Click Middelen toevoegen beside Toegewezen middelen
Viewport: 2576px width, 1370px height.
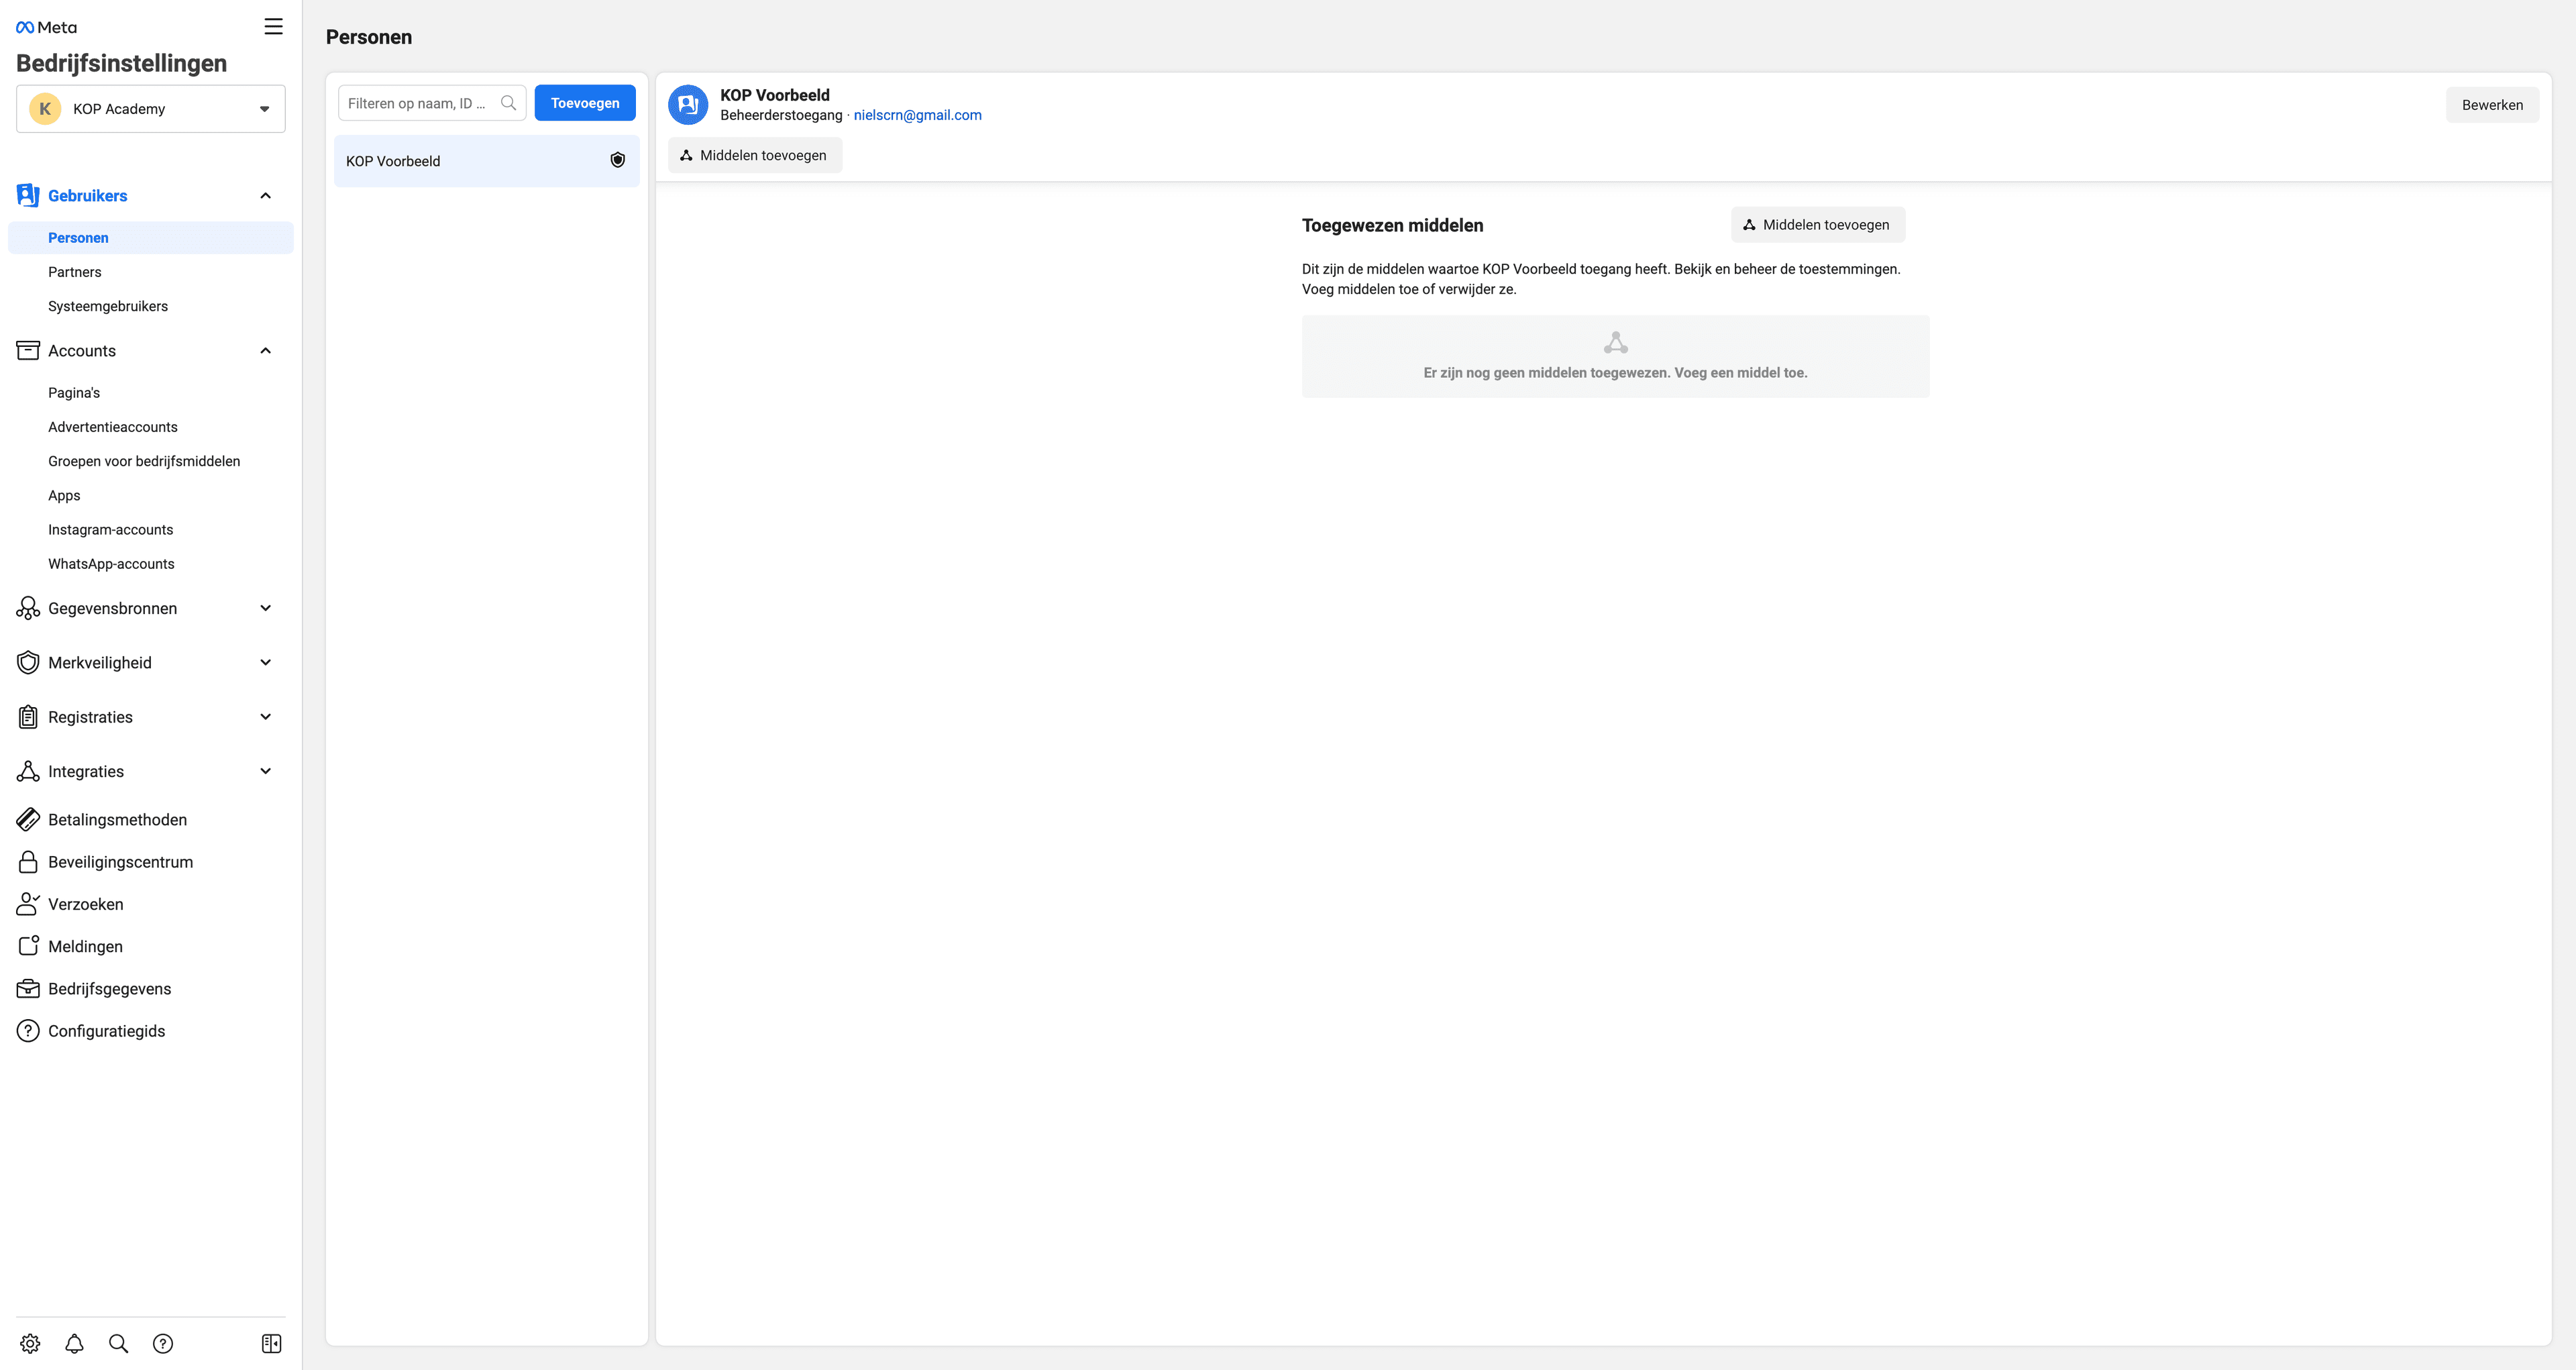[1818, 225]
